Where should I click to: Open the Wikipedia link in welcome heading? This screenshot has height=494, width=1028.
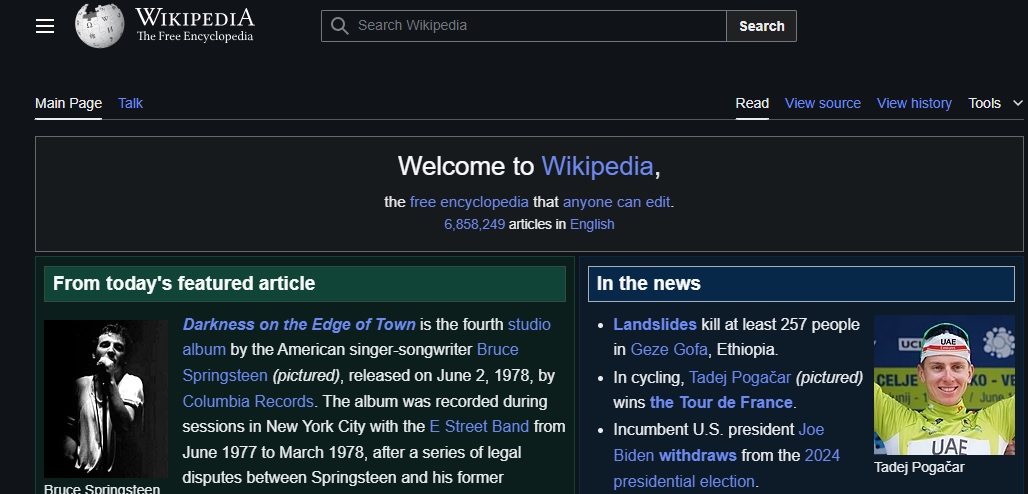(597, 166)
